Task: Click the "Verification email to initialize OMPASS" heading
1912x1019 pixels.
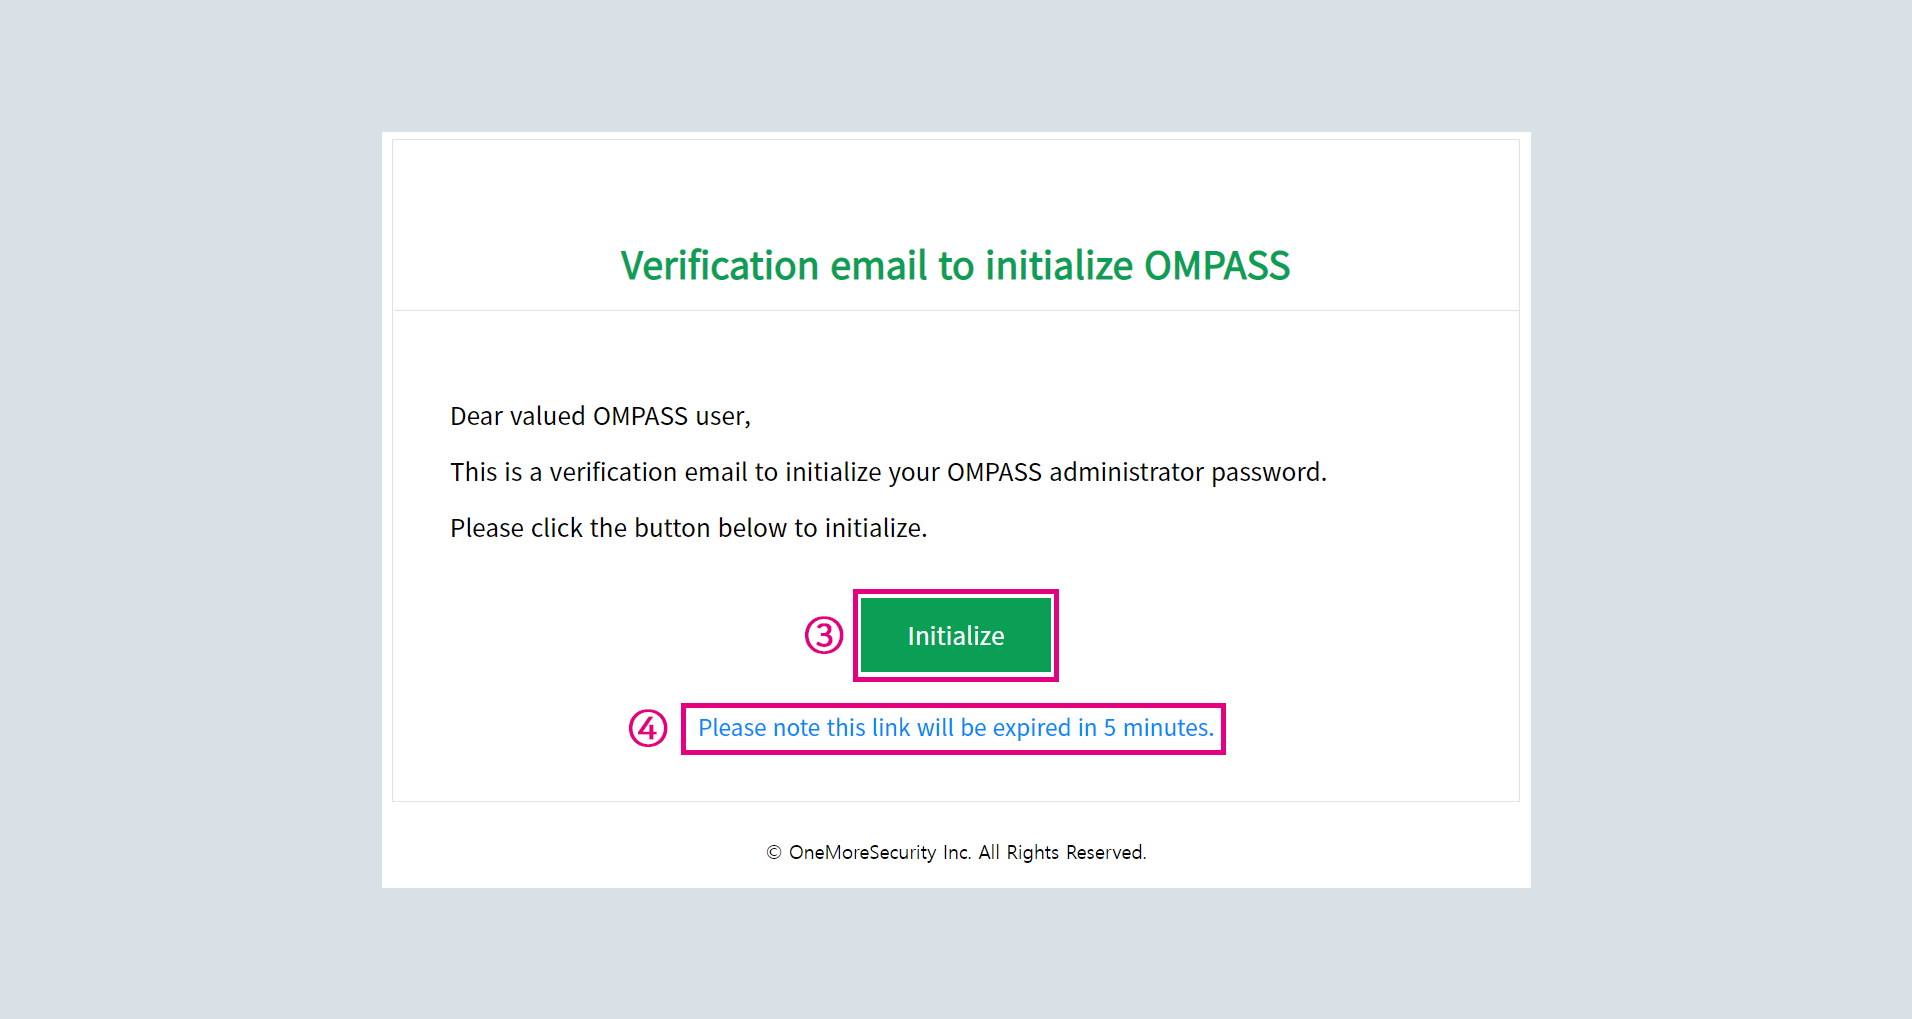Action: click(955, 266)
